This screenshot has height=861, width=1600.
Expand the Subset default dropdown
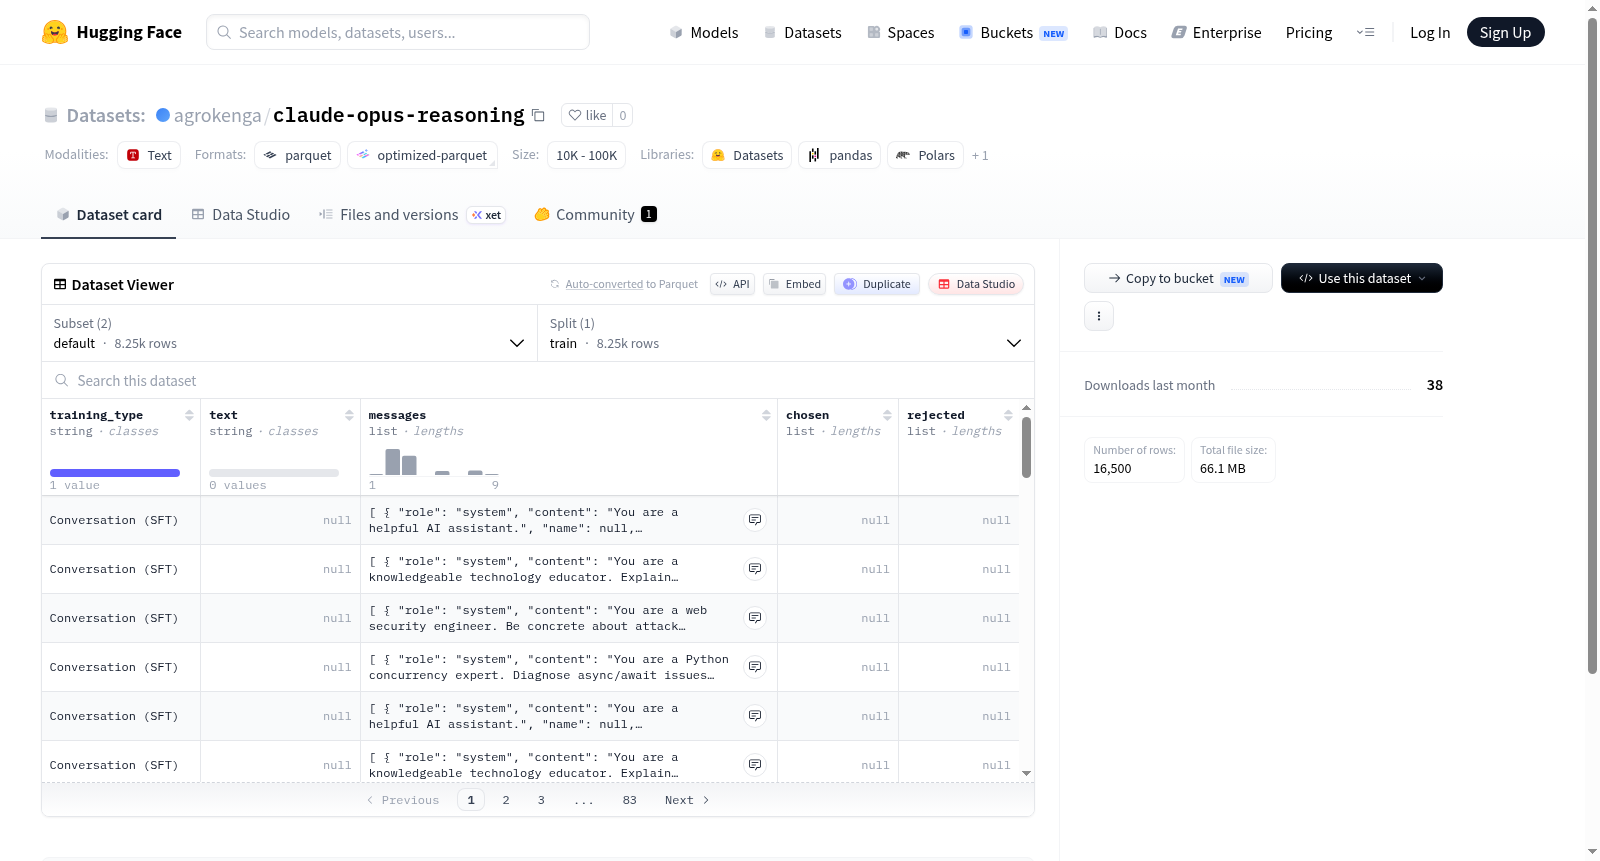pyautogui.click(x=289, y=333)
